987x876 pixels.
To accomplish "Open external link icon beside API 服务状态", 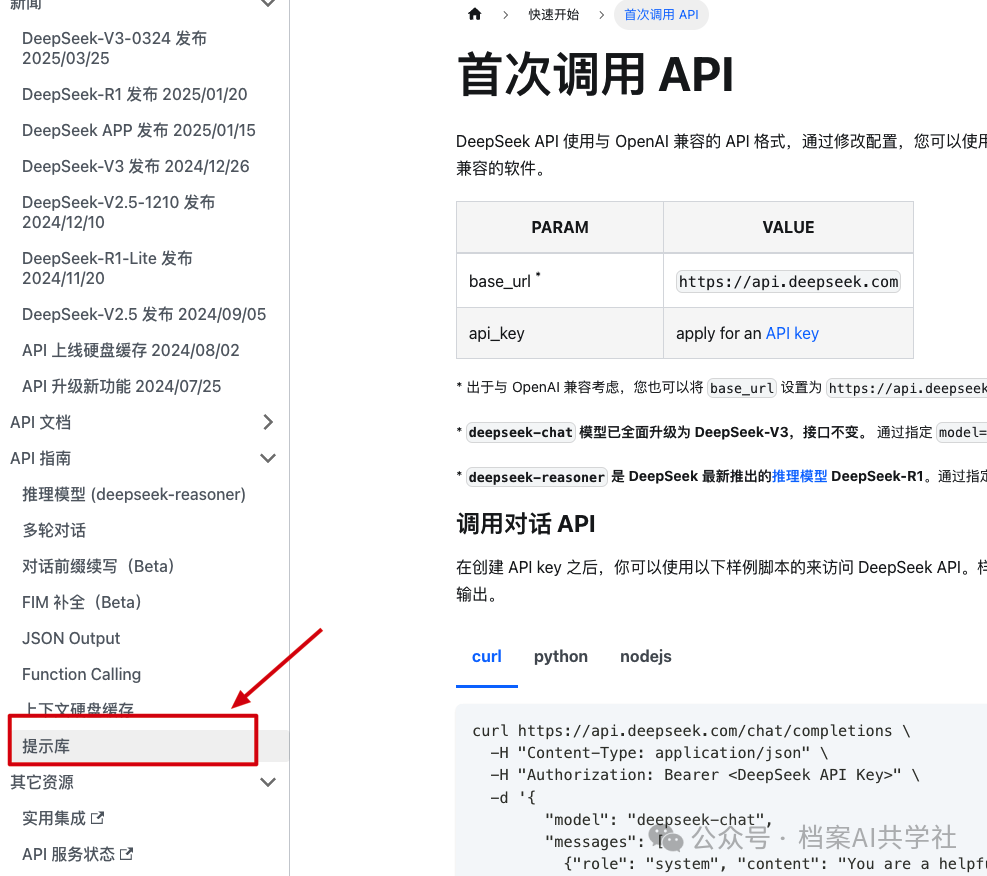I will click(x=127, y=854).
